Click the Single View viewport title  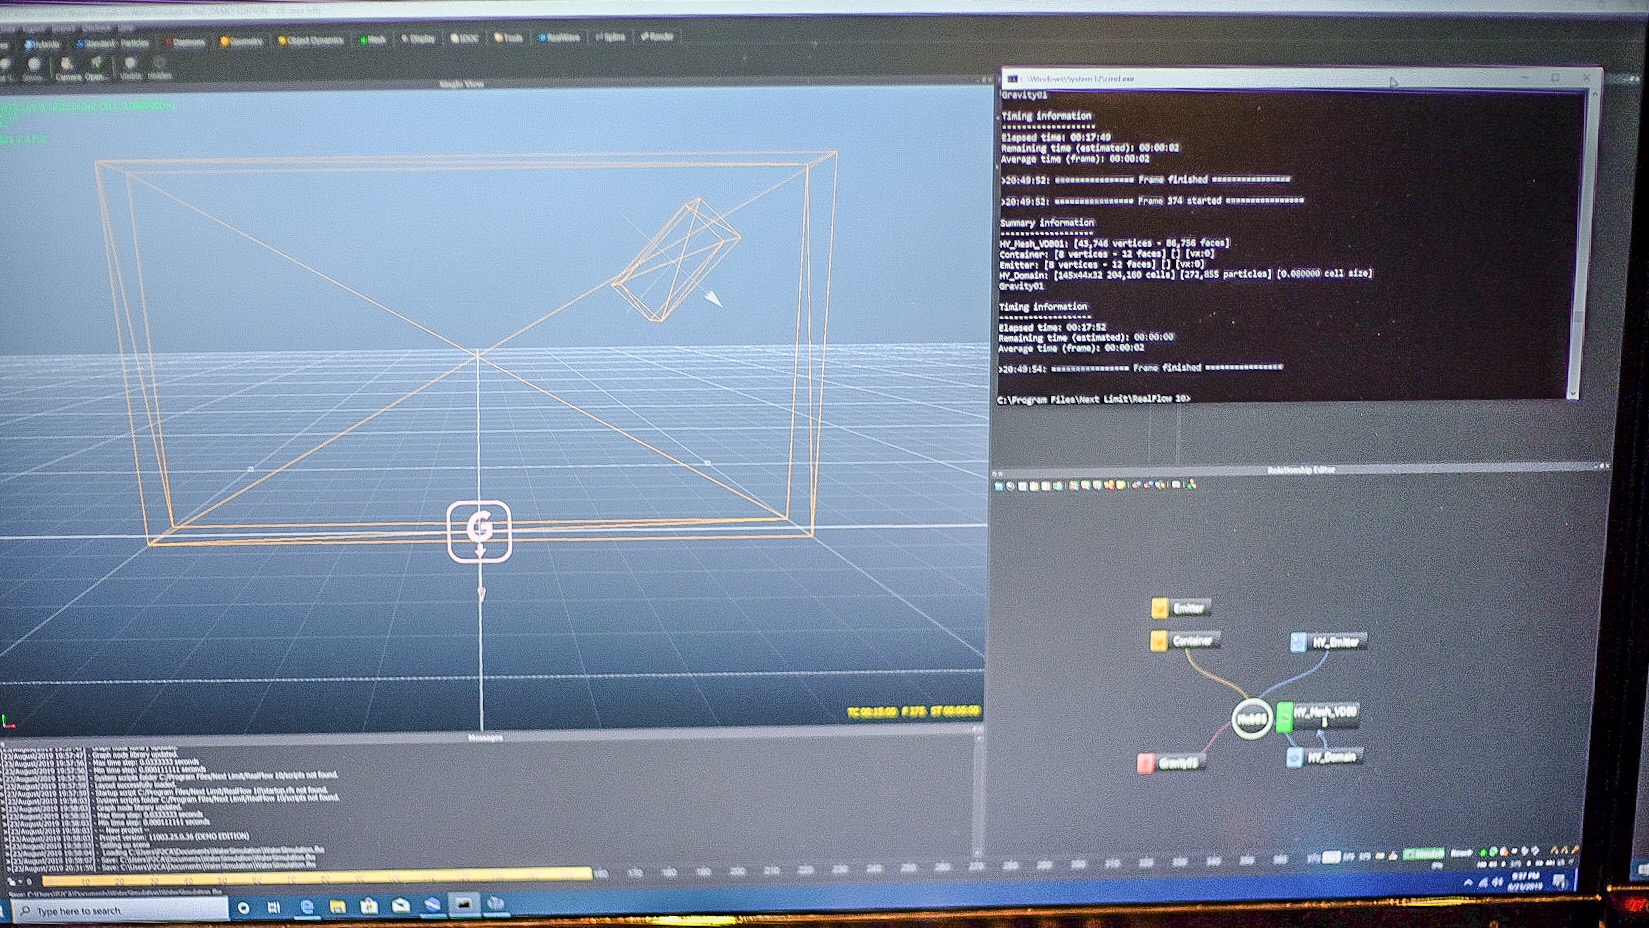tap(462, 84)
